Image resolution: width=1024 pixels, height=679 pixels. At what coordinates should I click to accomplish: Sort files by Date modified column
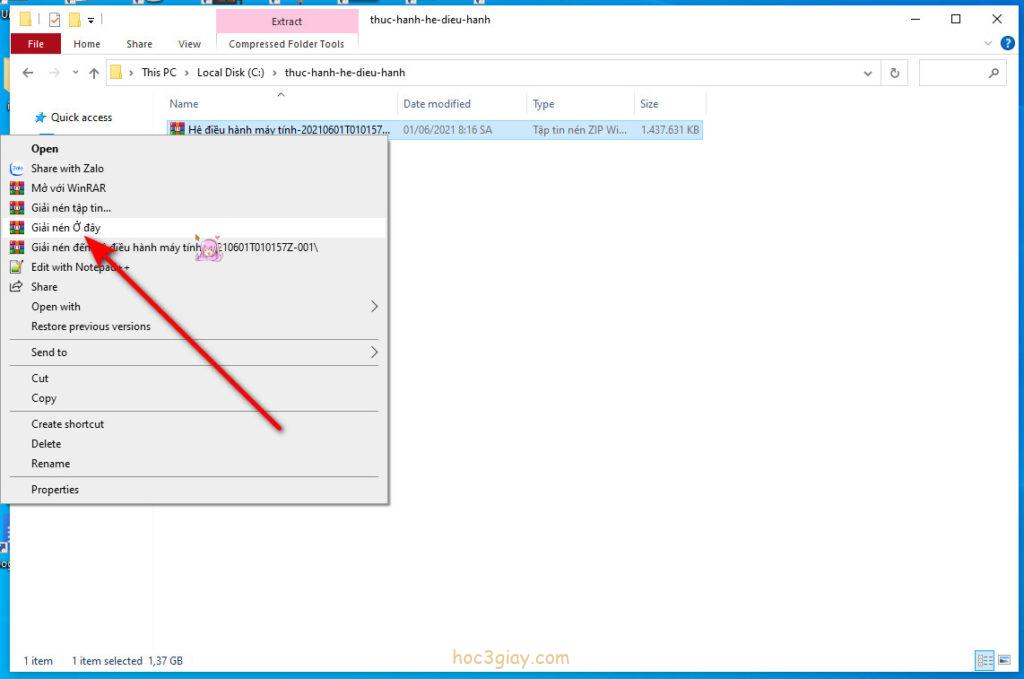tap(437, 104)
